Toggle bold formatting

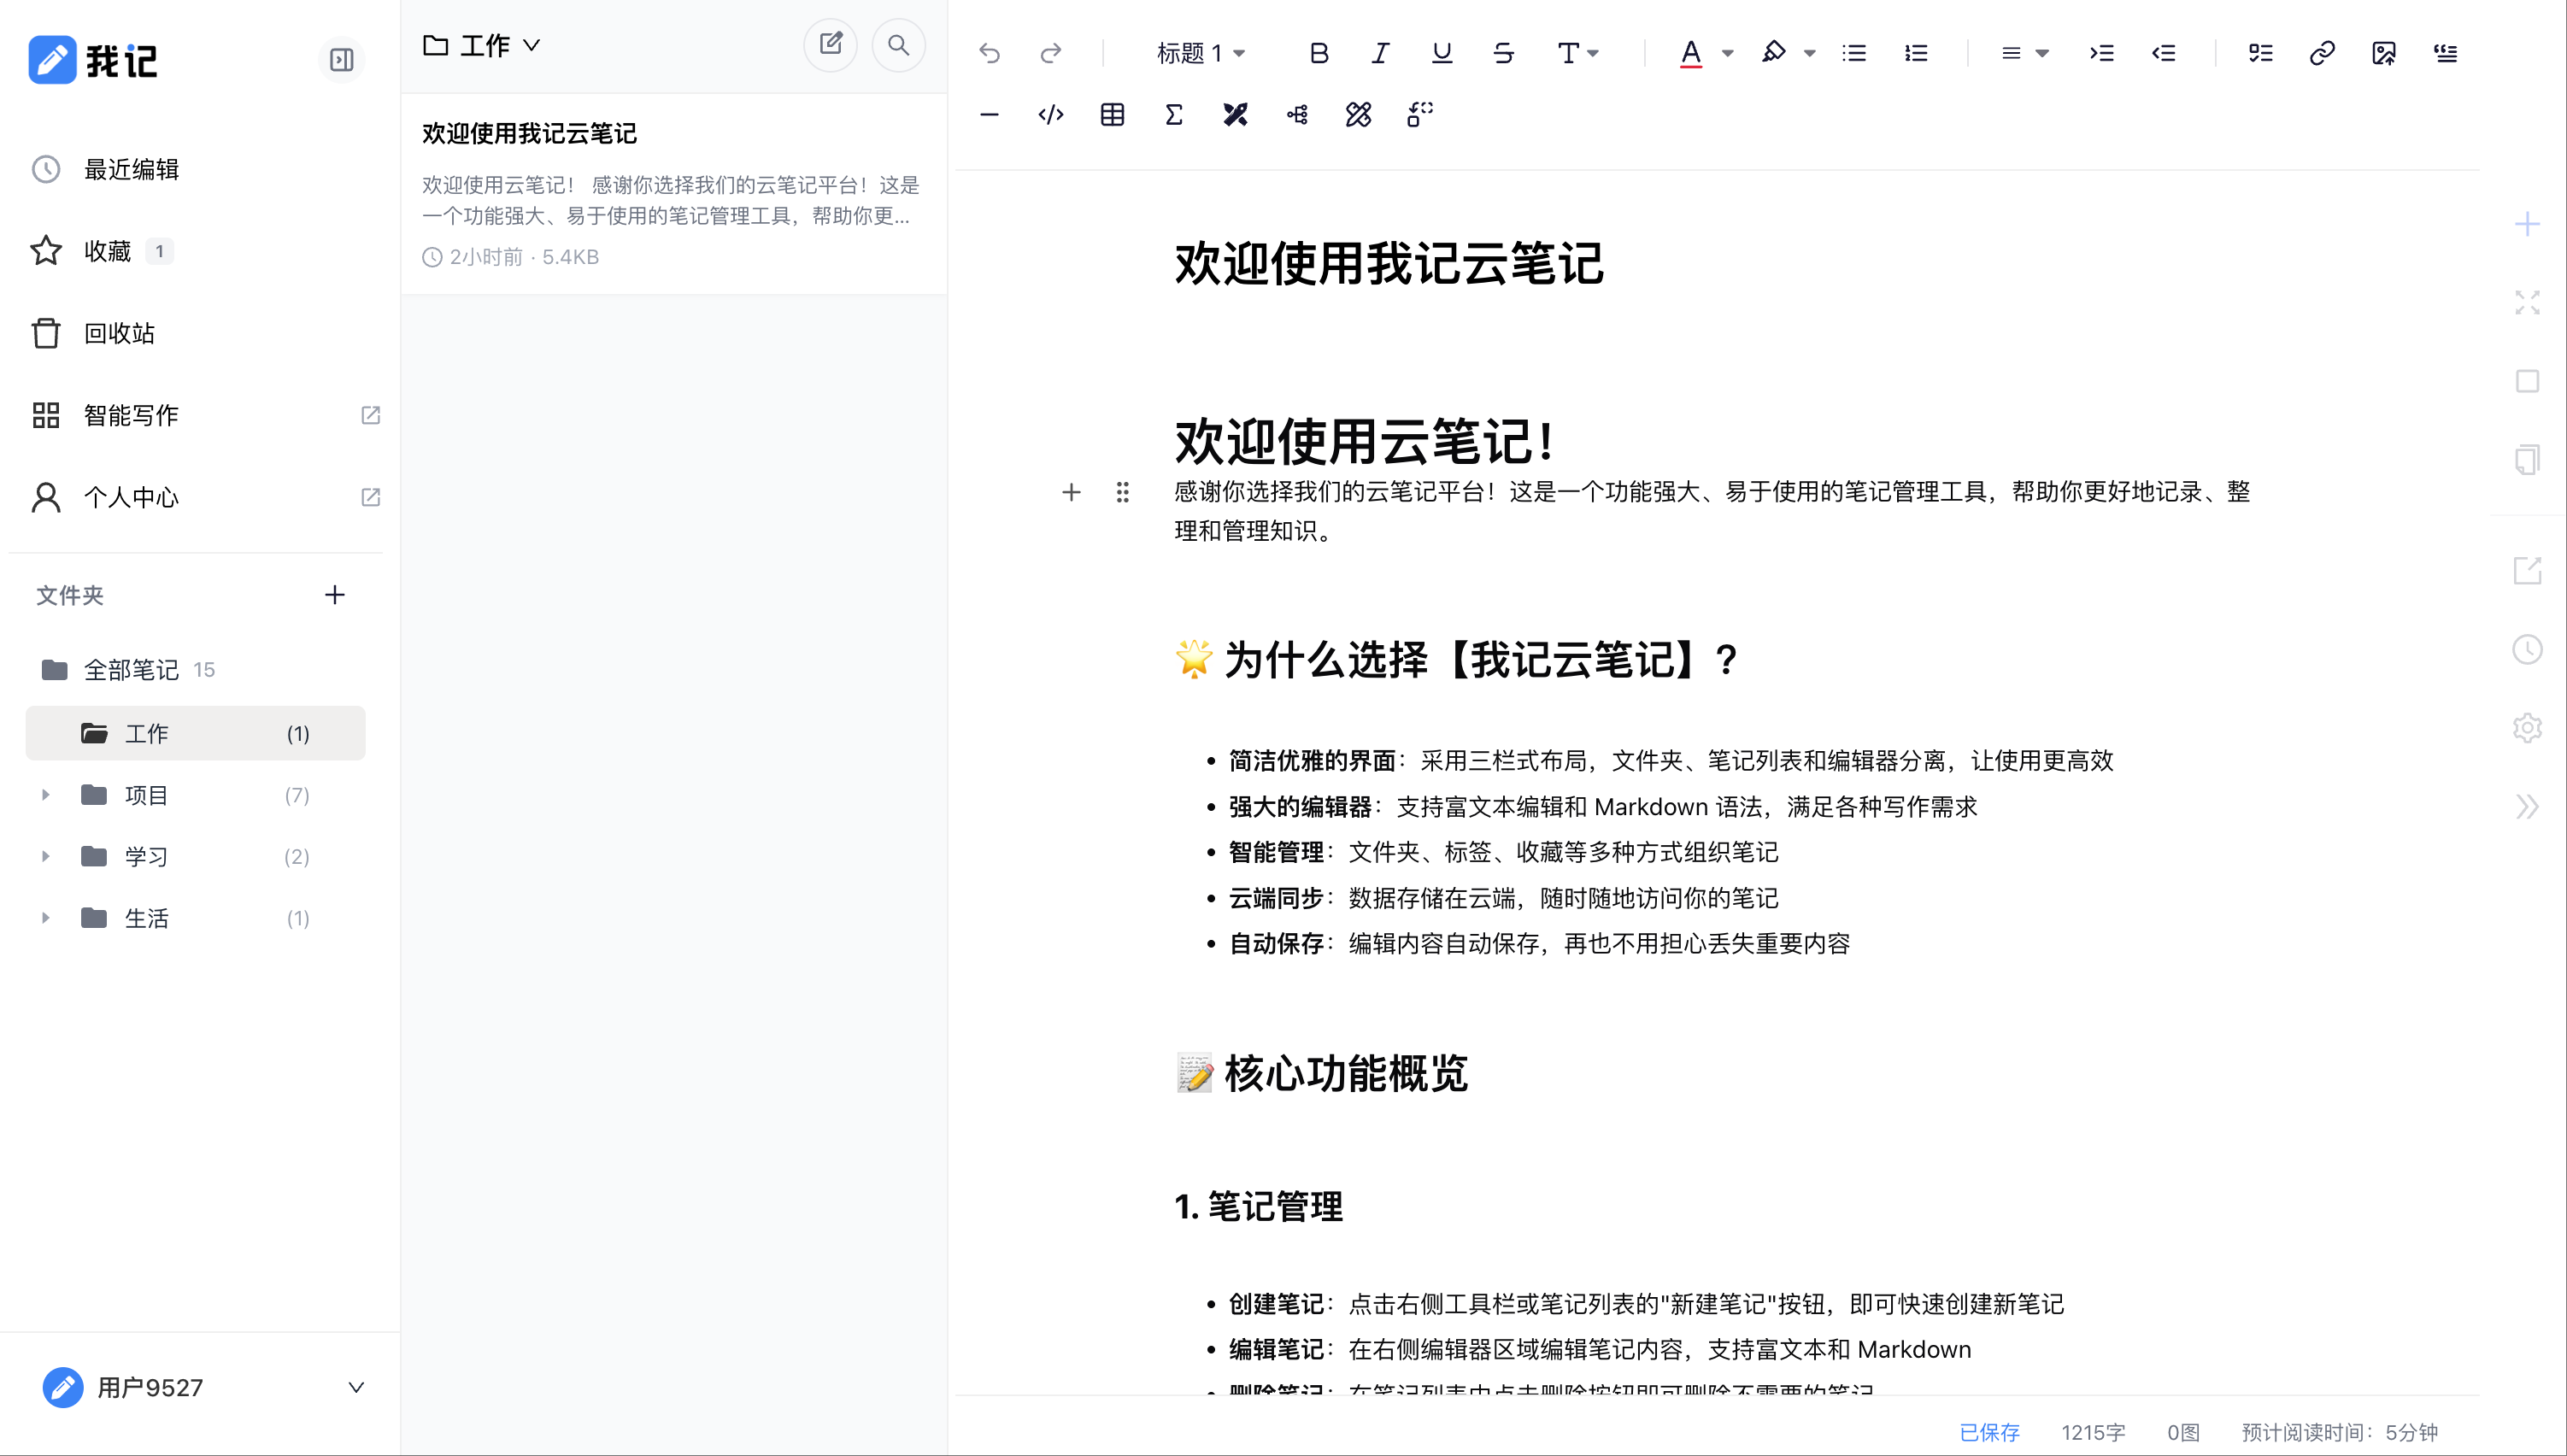1319,53
